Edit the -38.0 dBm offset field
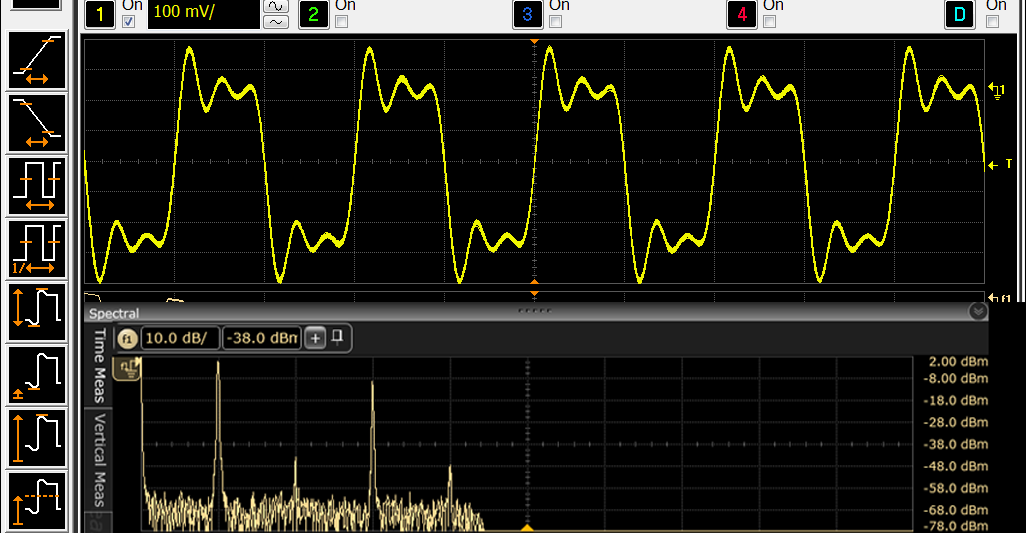Screen dimensions: 1026x533 (x=262, y=338)
